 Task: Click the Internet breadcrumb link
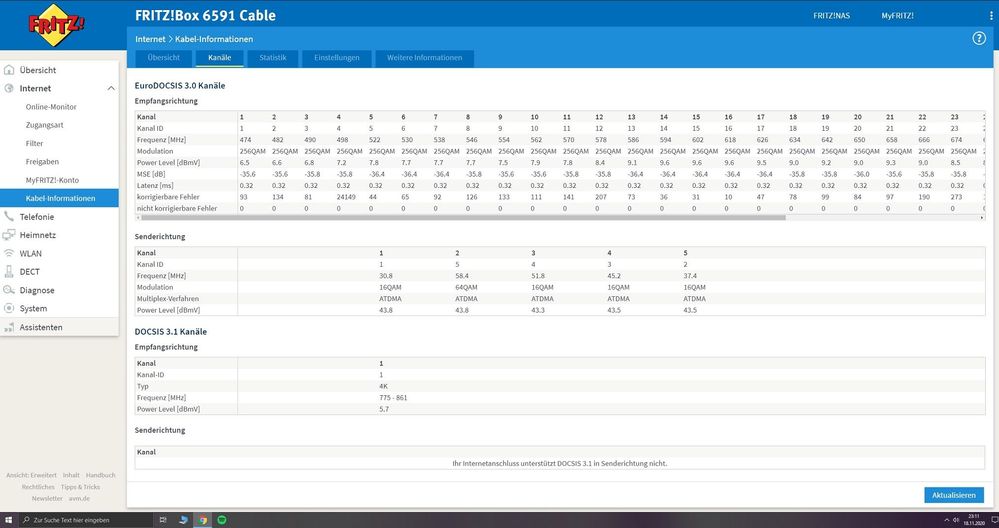coord(150,39)
